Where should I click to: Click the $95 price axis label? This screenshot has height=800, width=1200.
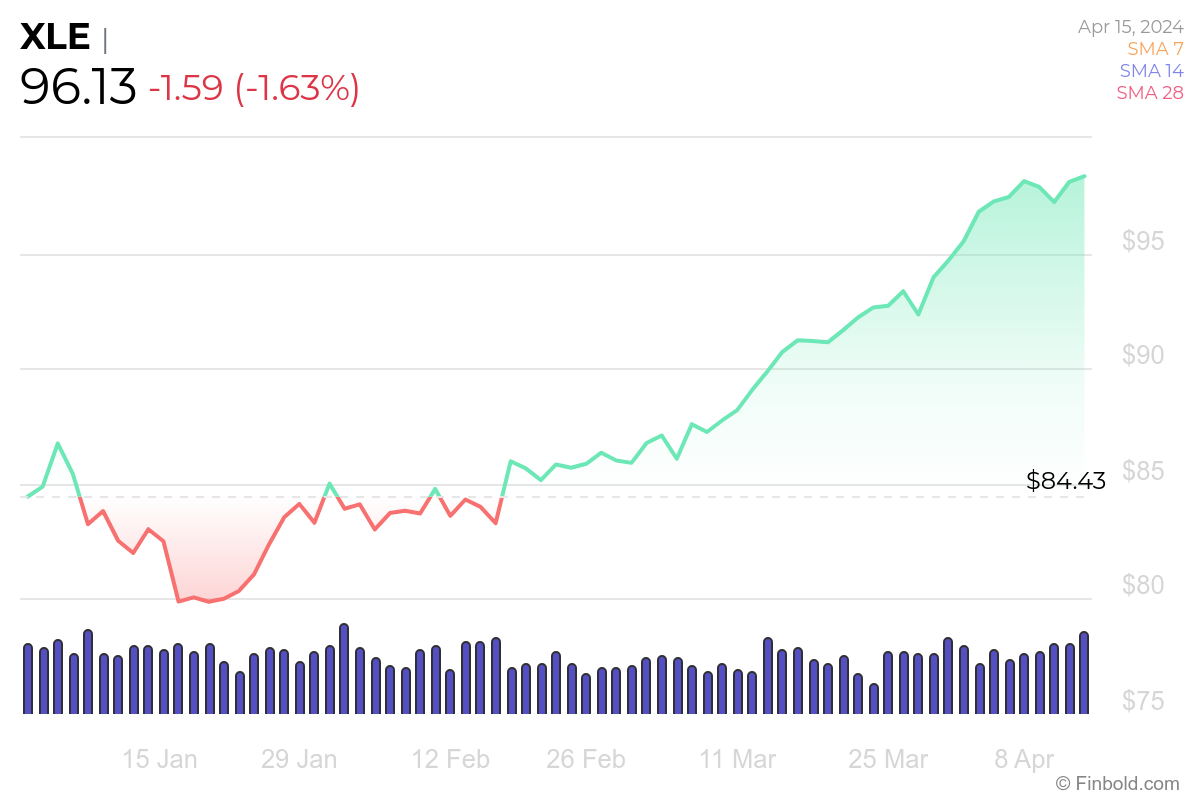tap(1143, 242)
